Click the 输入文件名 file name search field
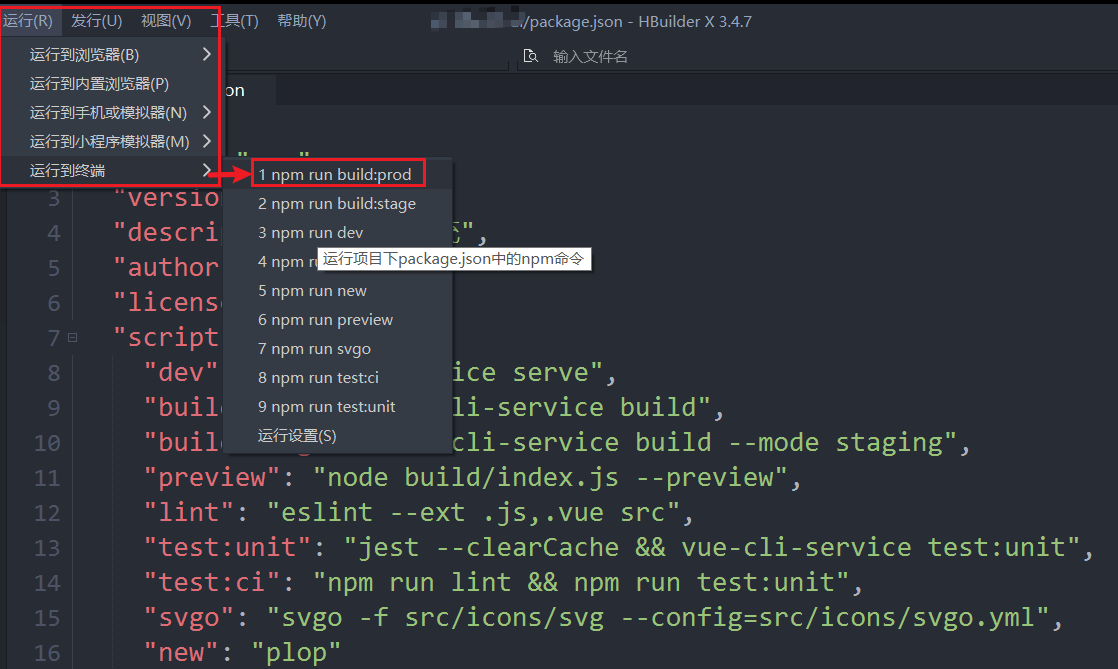This screenshot has width=1118, height=669. [590, 57]
